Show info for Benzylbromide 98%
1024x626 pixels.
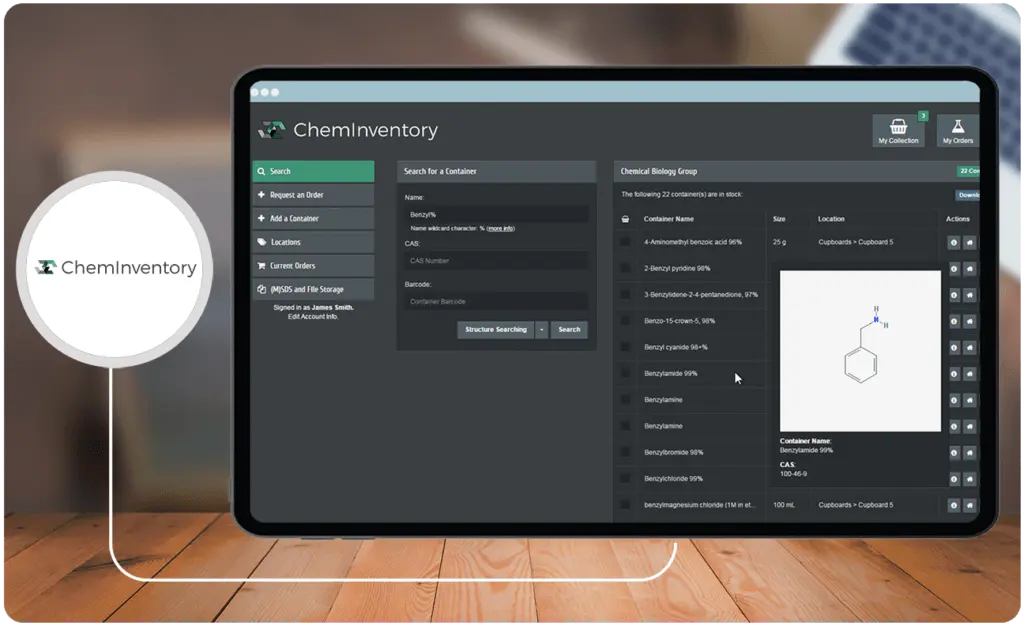(x=953, y=452)
